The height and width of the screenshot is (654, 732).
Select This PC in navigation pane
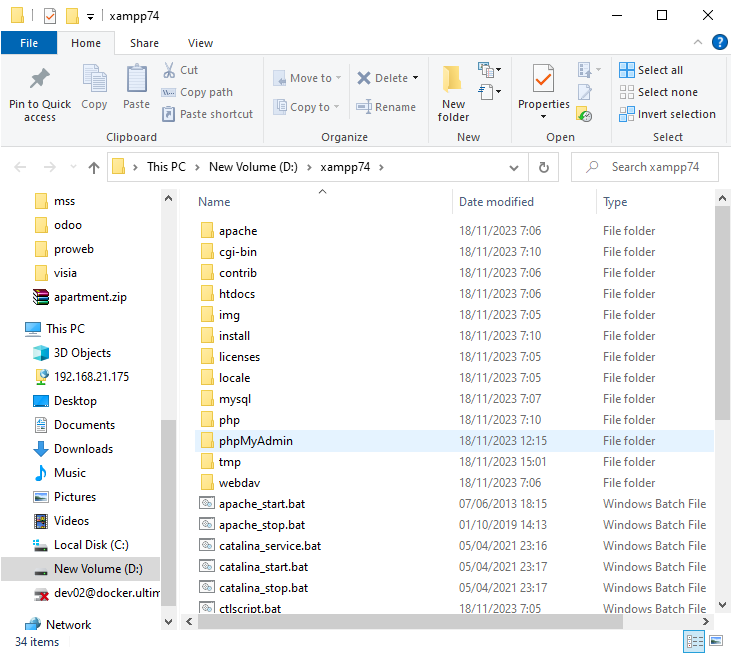[x=55, y=329]
